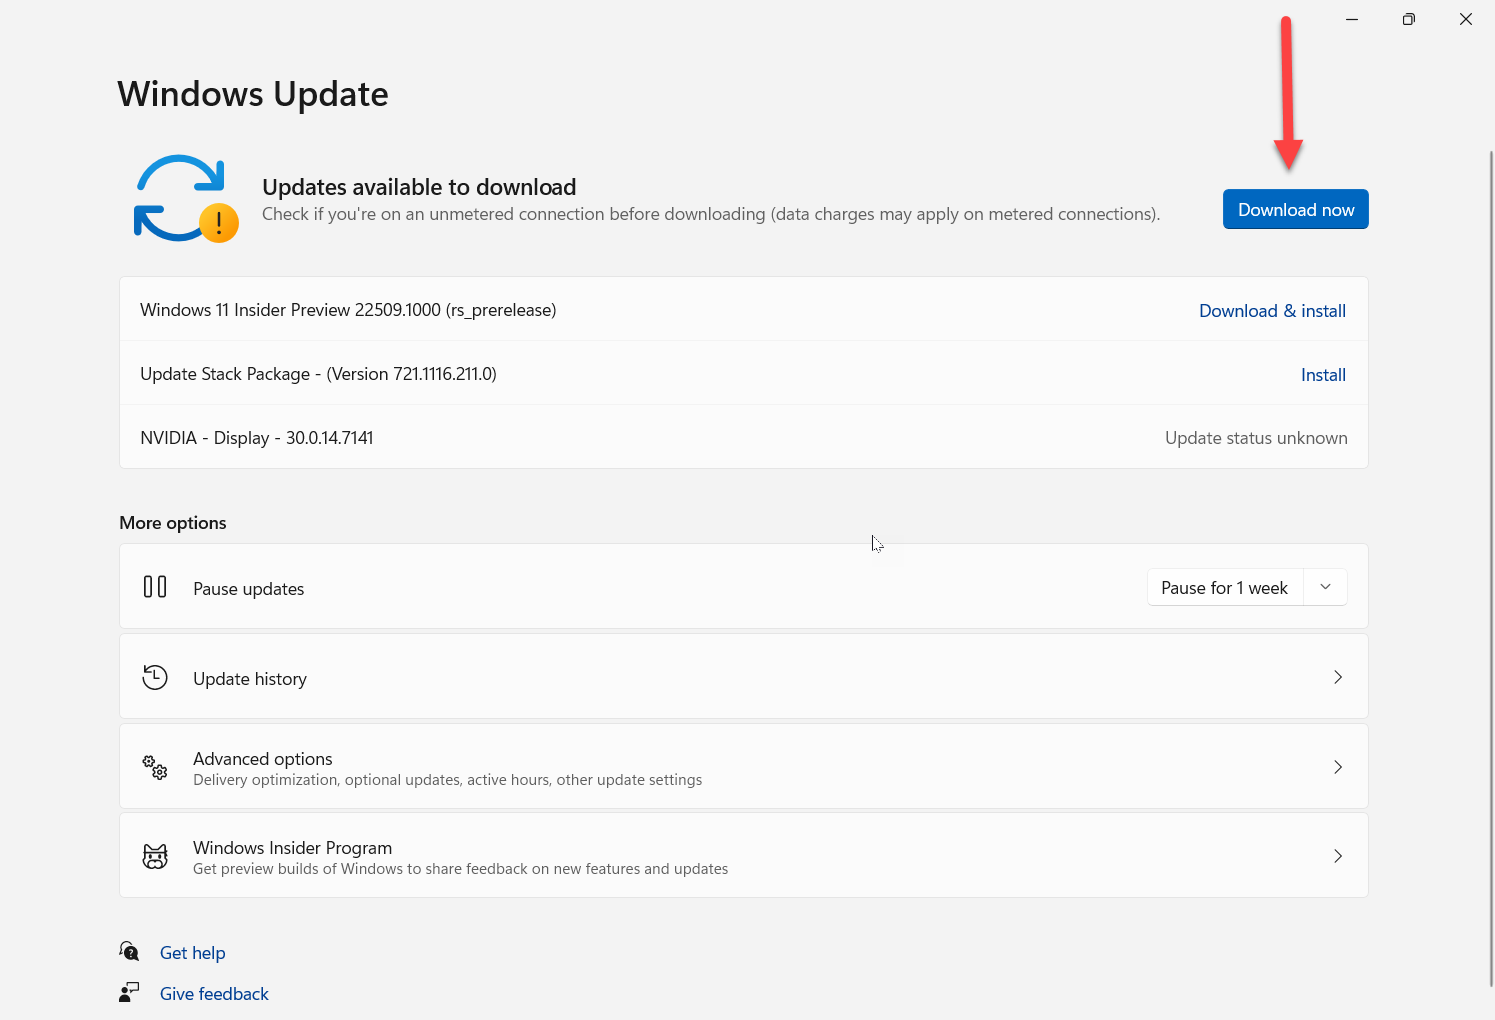Open Update history via its chevron
The width and height of the screenshot is (1495, 1020).
pos(1337,677)
